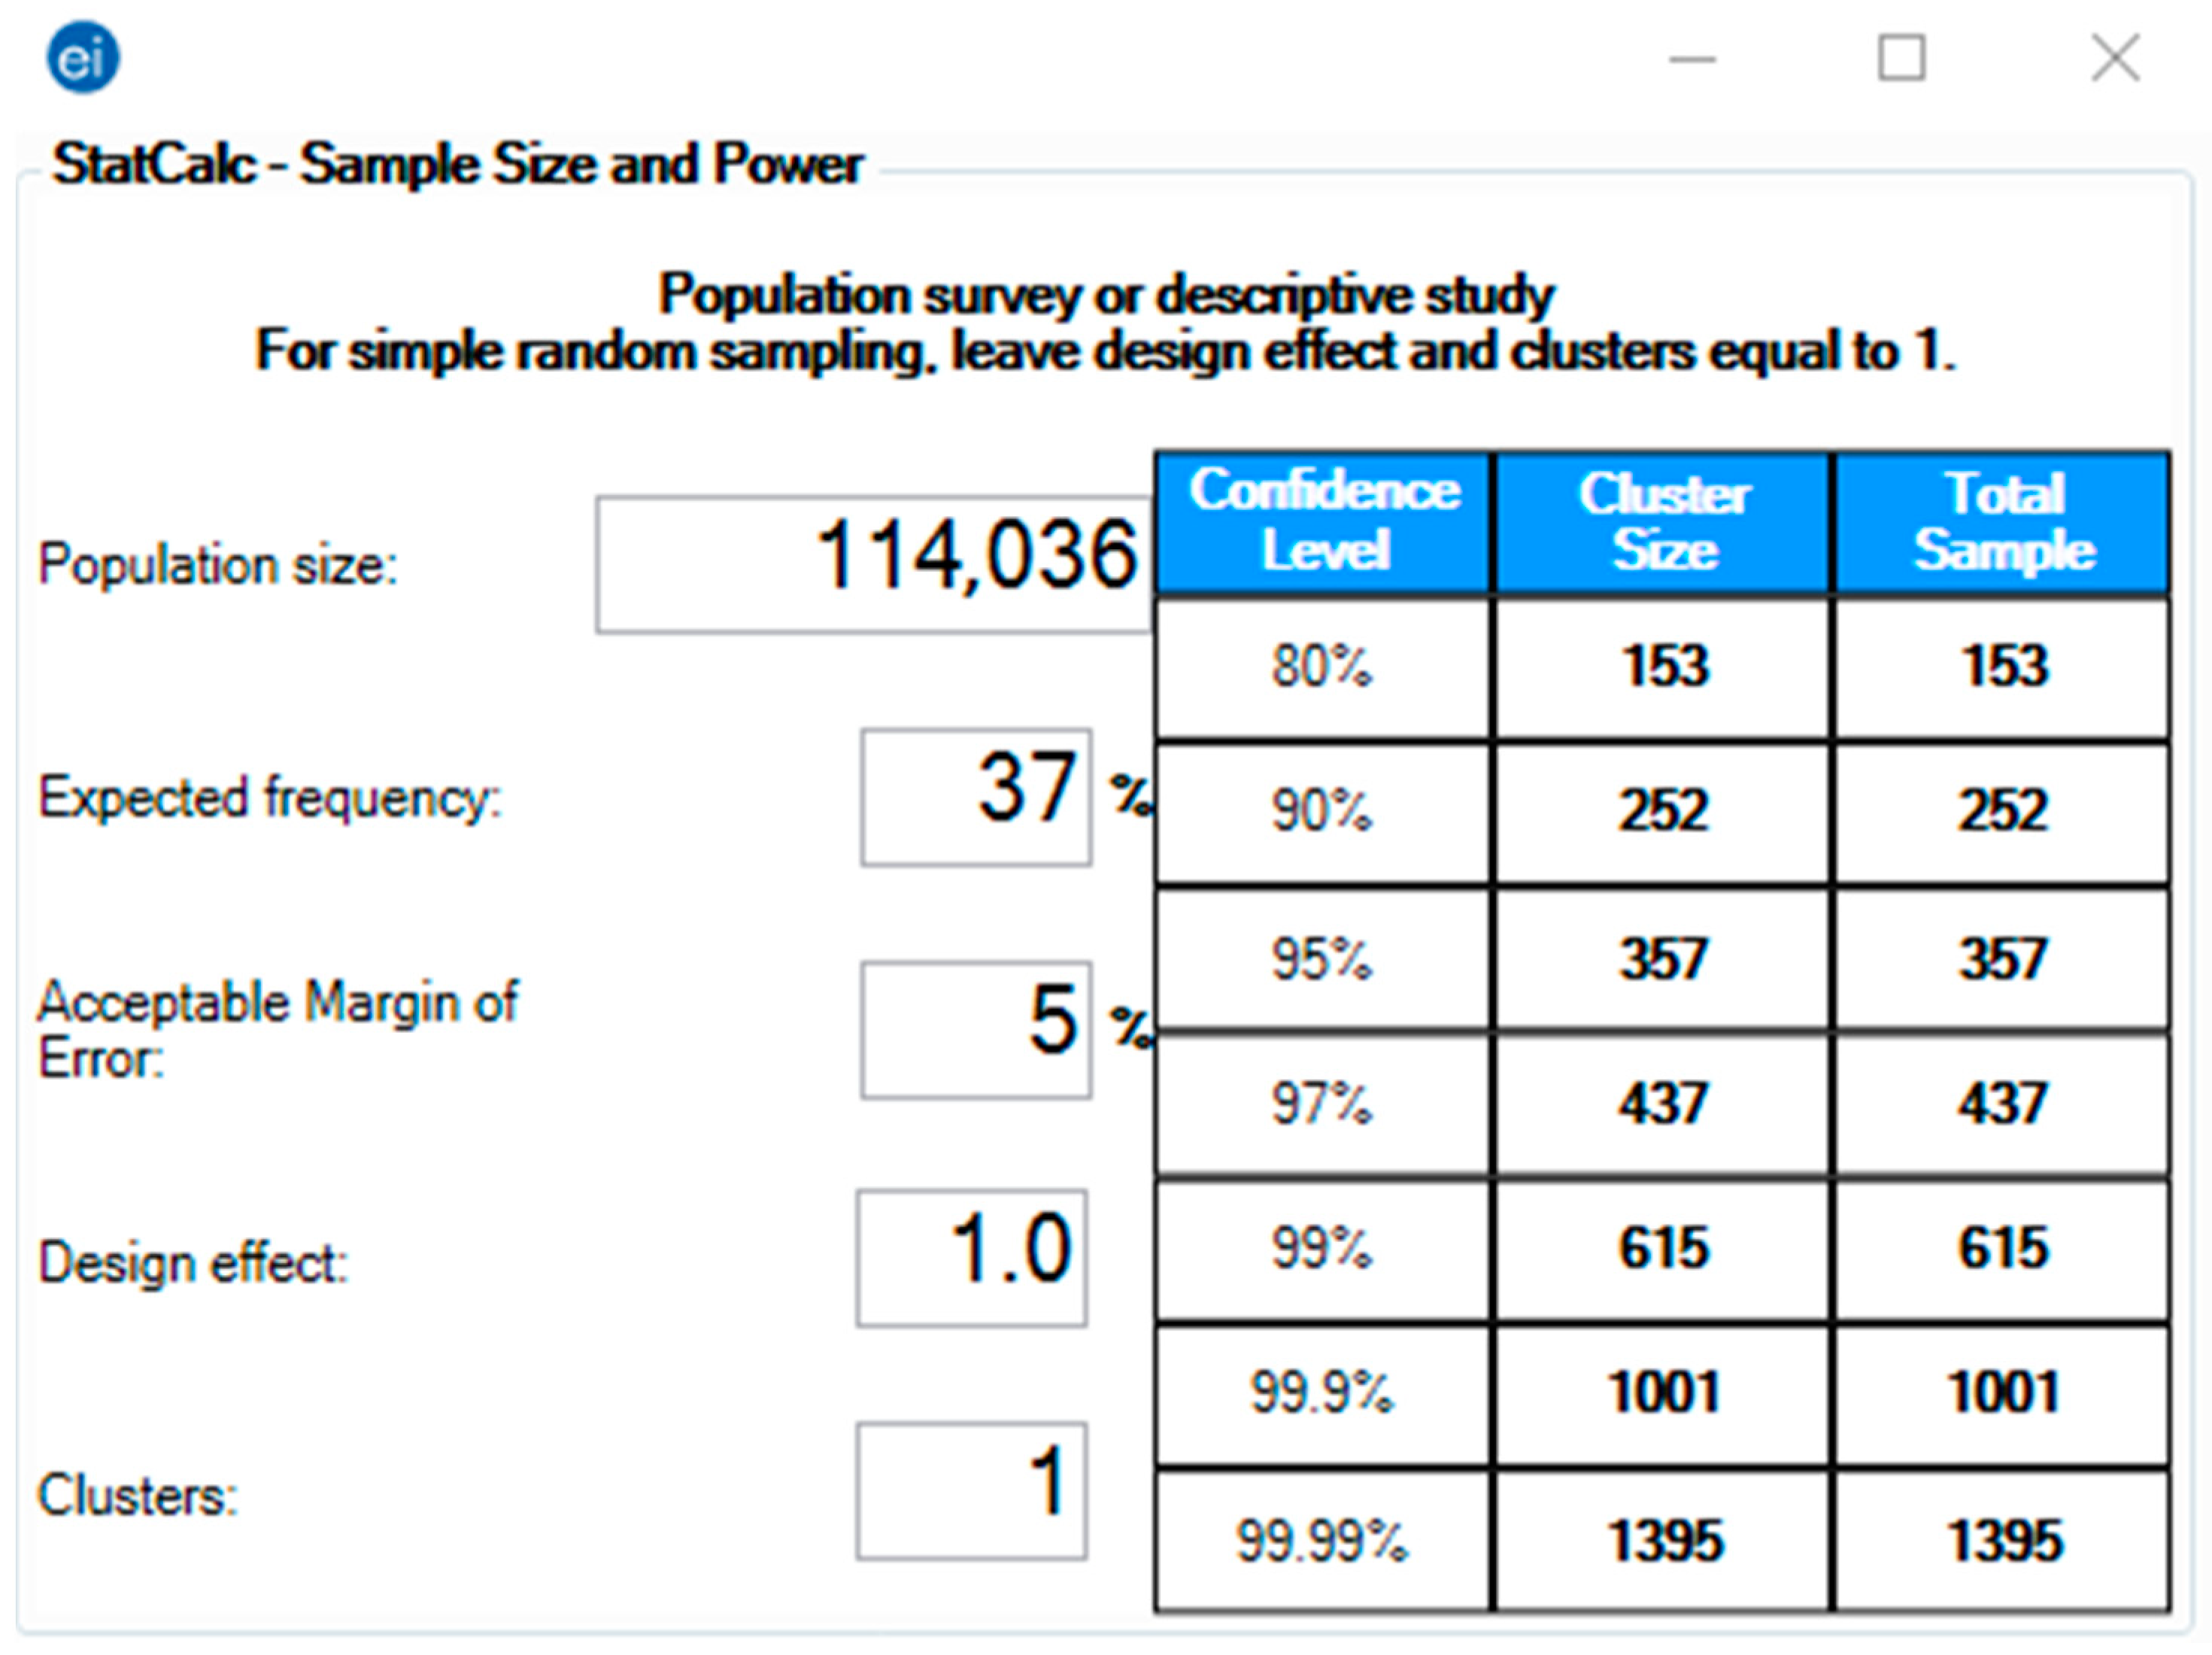Click the Confidence Level column header
Viewport: 2212px width, 1655px height.
1324,522
